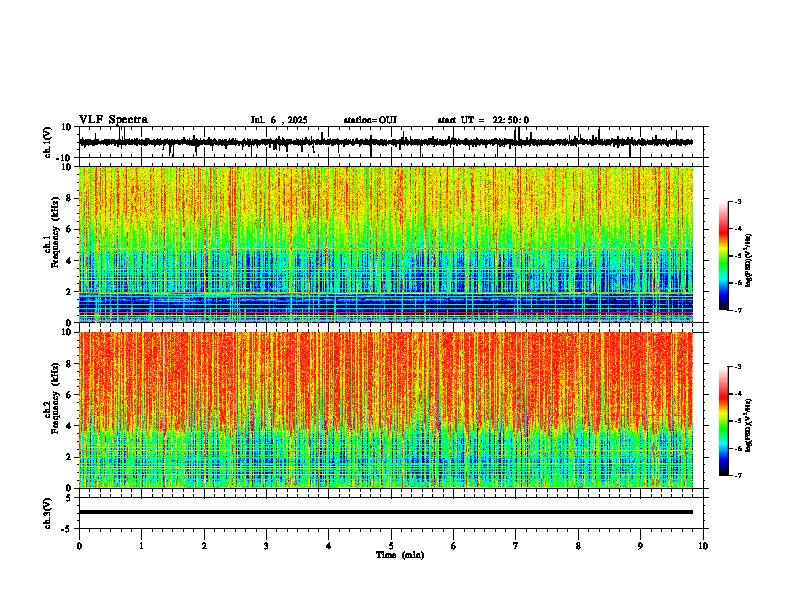Click the "3" tick on the time axis
Image resolution: width=792 pixels, height=612 pixels.
pyautogui.click(x=266, y=546)
